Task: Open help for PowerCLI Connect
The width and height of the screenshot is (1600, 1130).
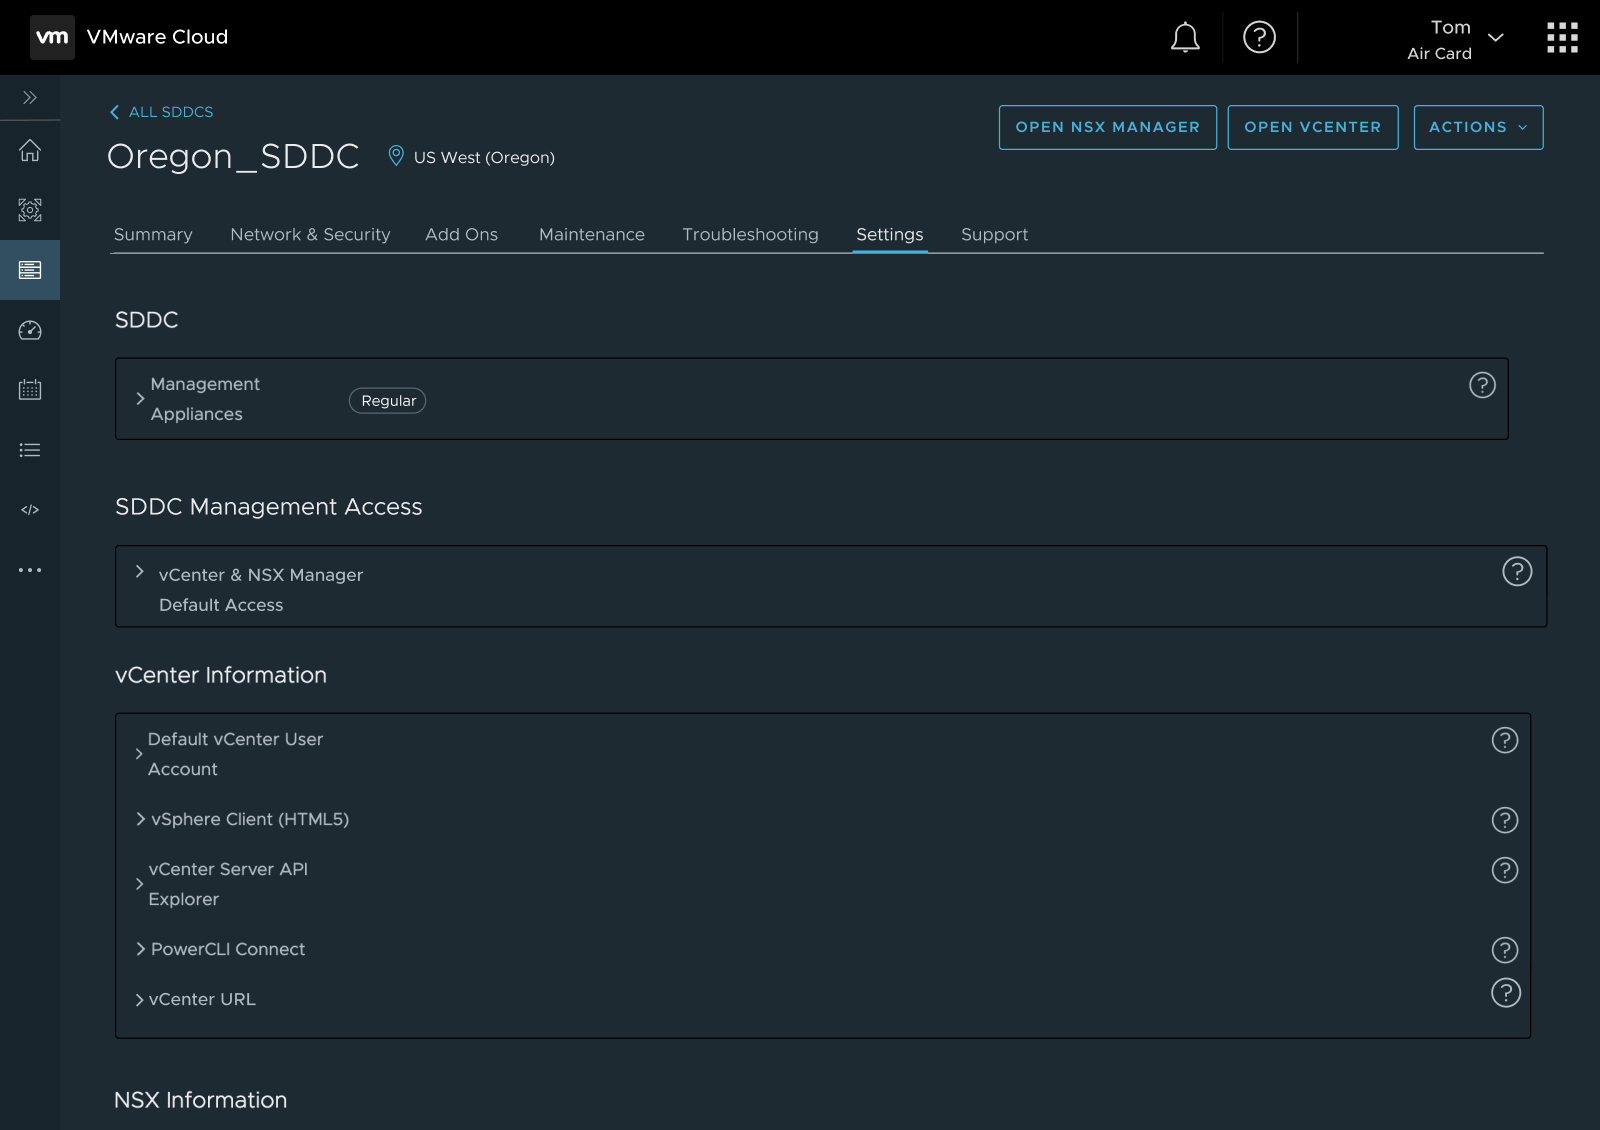Action: 1505,950
